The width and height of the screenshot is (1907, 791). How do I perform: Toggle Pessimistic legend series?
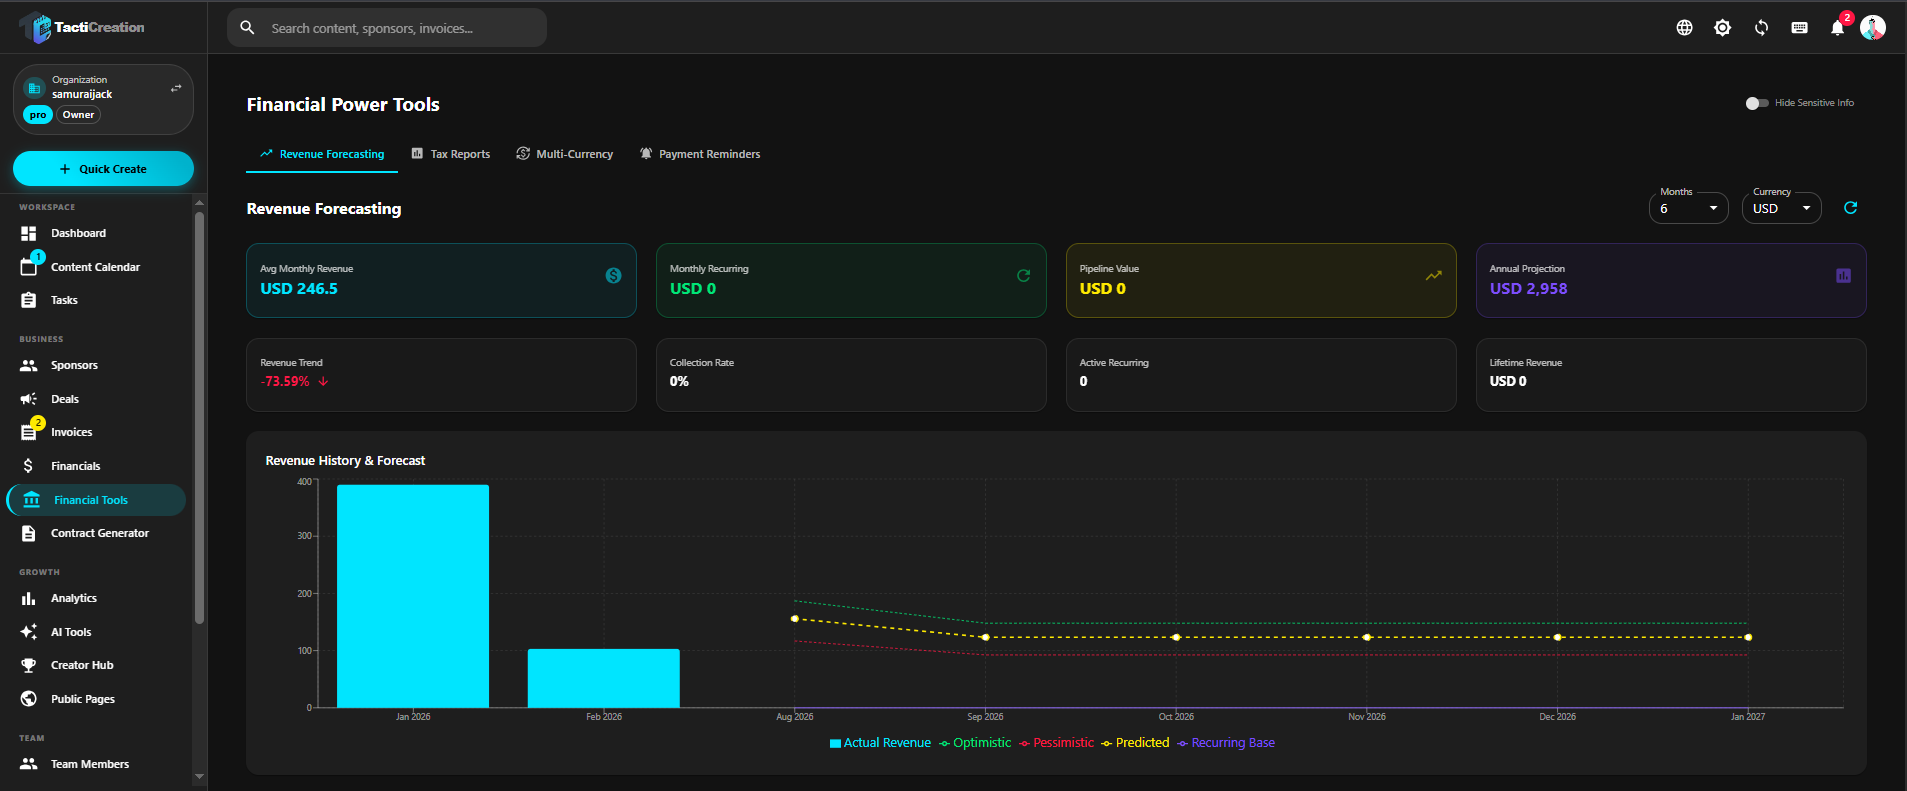tap(1057, 743)
